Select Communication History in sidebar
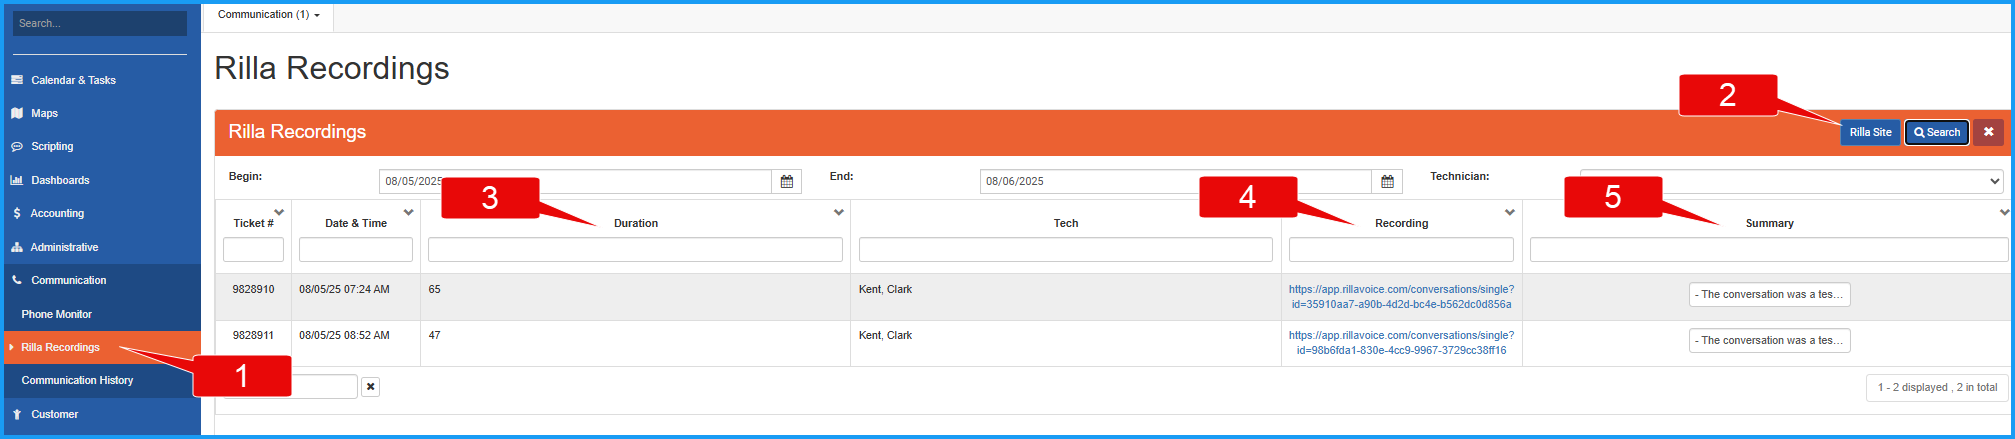The width and height of the screenshot is (2015, 439). 77,380
